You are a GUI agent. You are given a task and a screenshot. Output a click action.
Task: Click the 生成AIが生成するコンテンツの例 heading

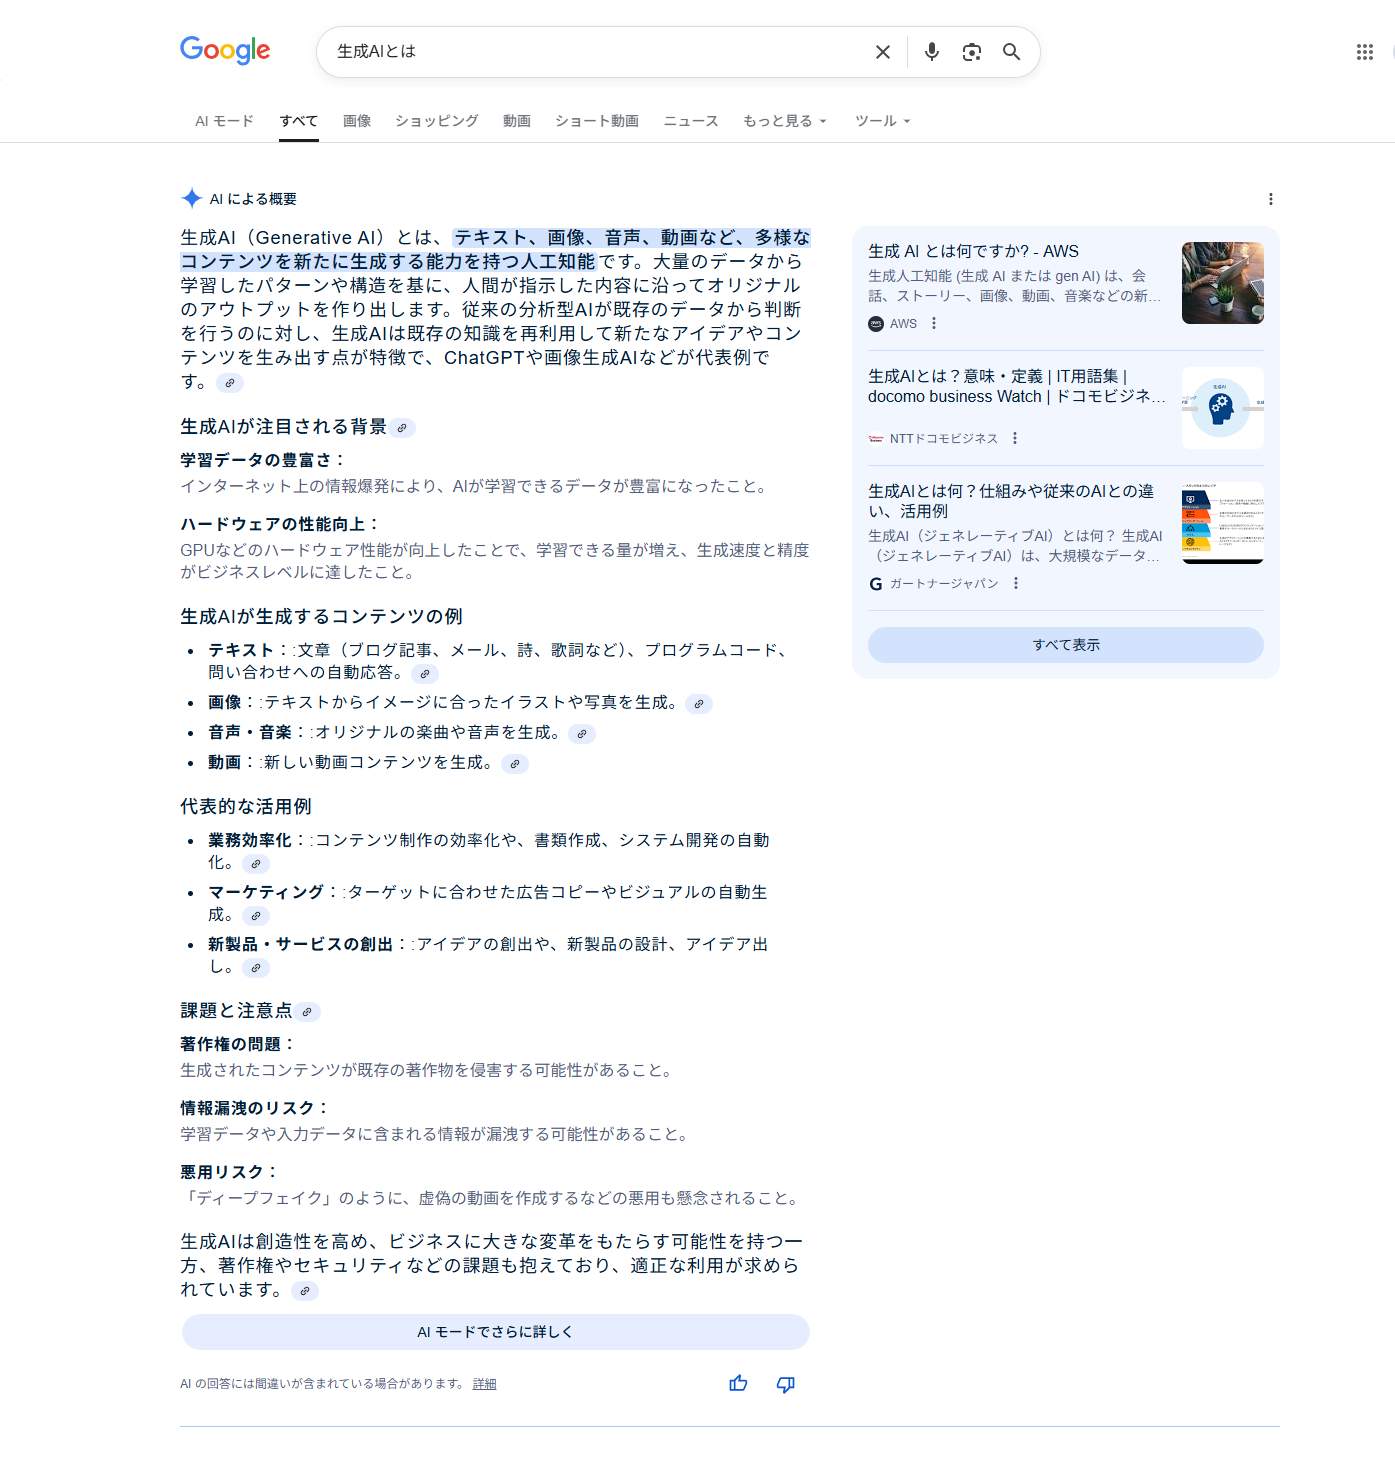321,616
